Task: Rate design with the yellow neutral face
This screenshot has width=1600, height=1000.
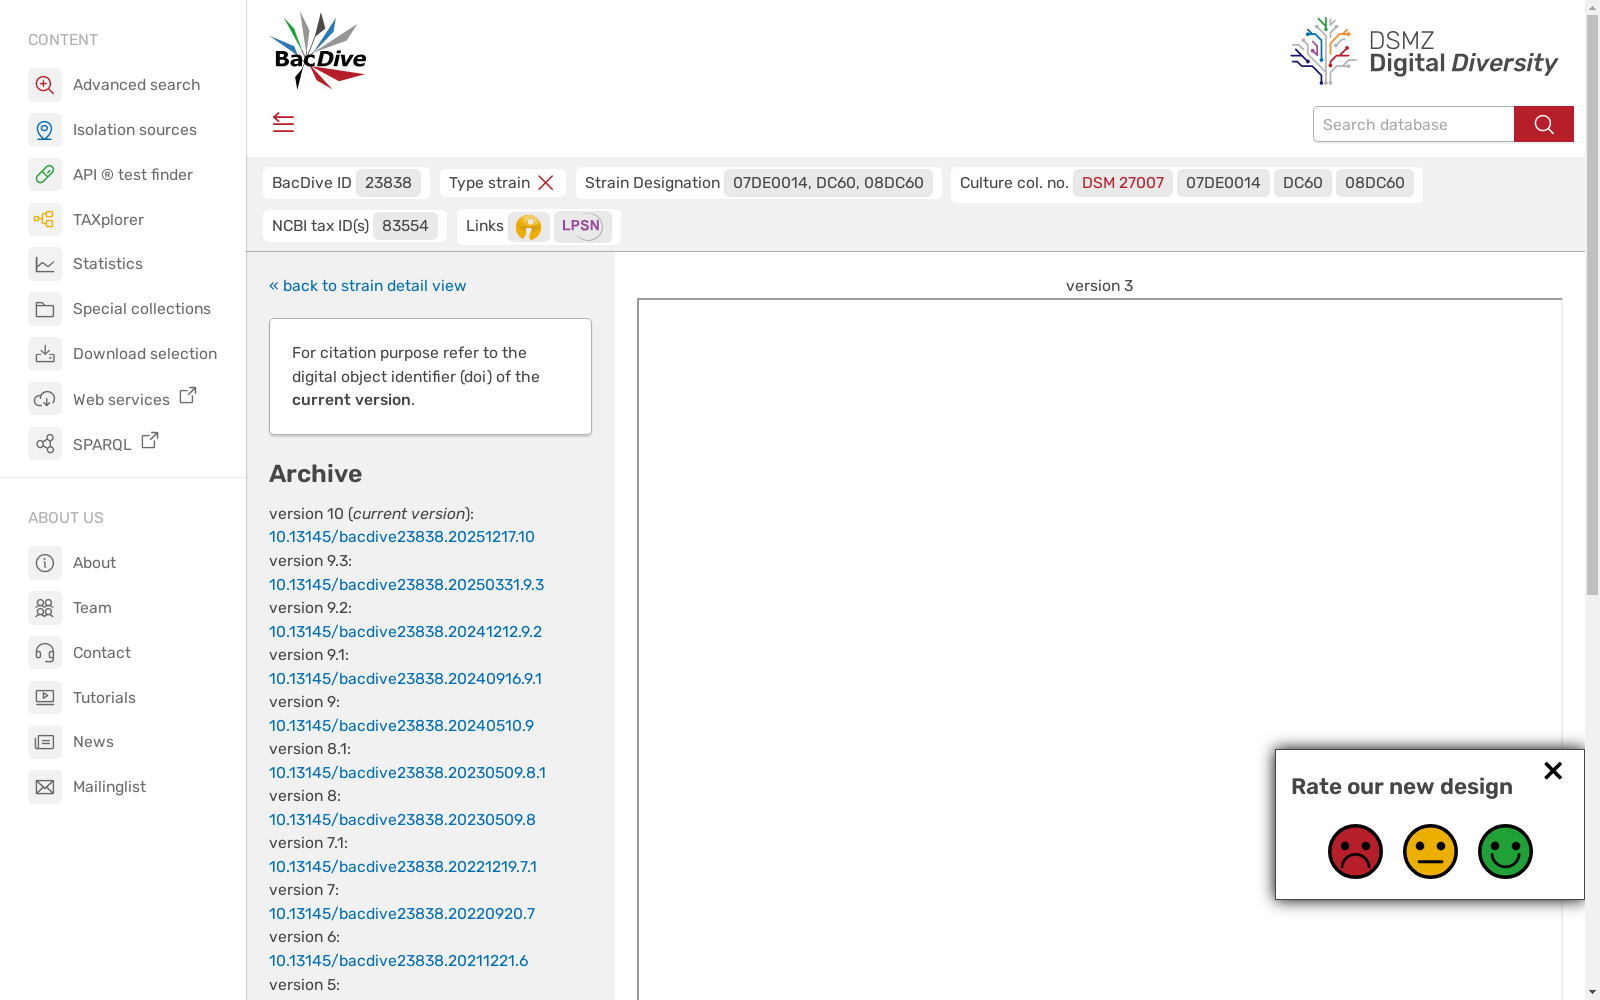Action: [x=1430, y=851]
